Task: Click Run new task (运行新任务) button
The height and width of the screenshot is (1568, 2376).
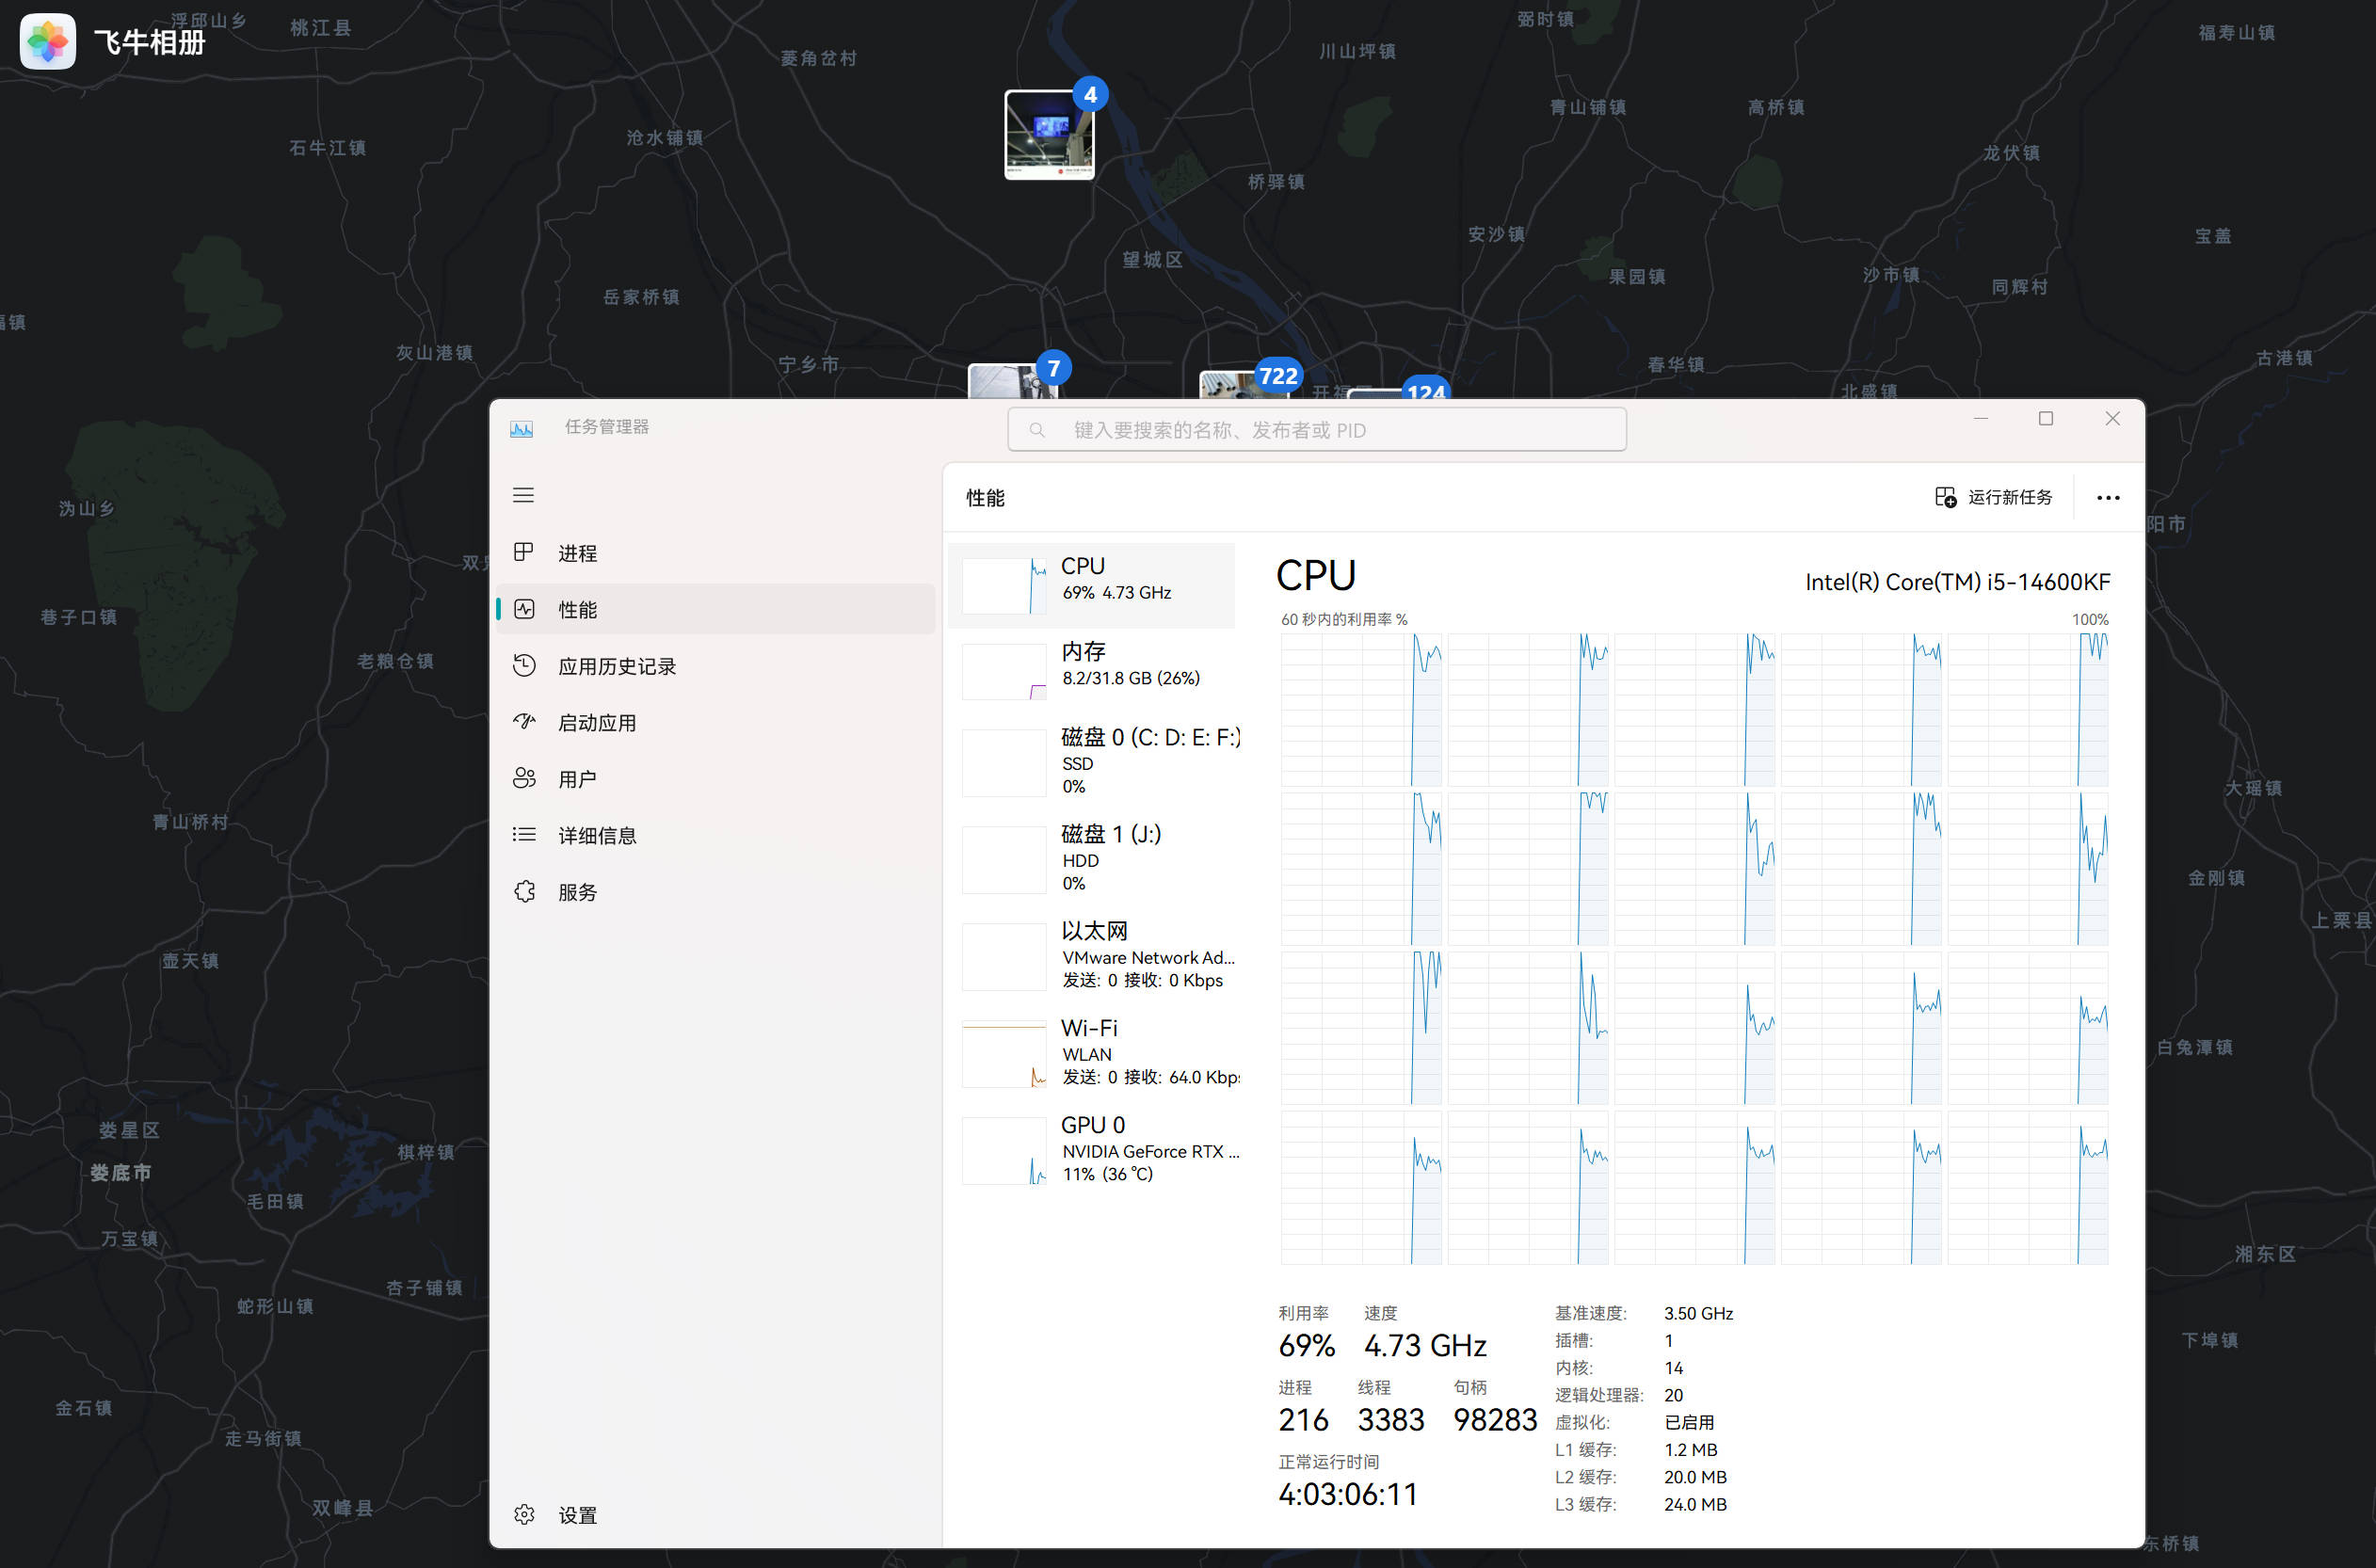Action: pyautogui.click(x=1993, y=497)
